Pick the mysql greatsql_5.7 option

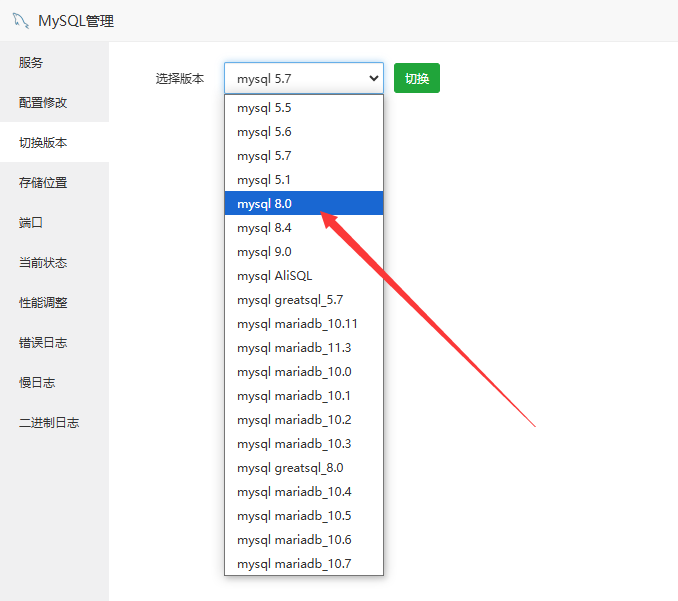304,300
